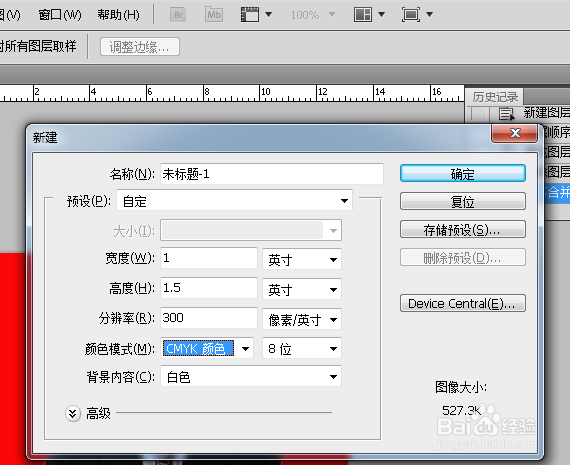
Task: Click the 确定 button in the dialog
Action: (462, 173)
